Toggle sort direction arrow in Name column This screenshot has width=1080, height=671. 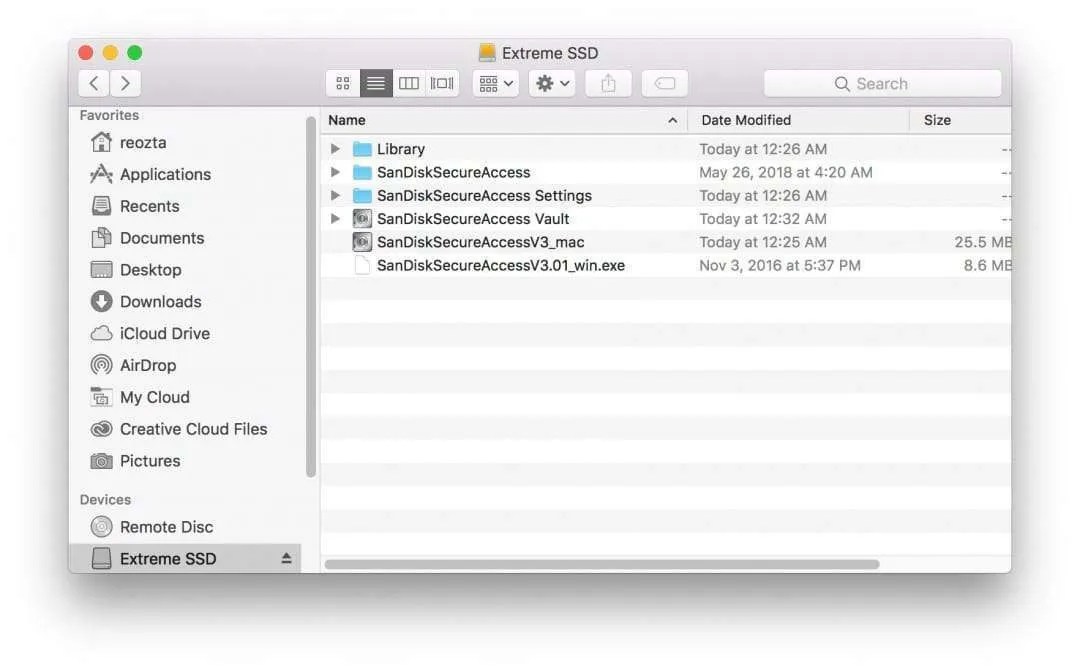pyautogui.click(x=672, y=121)
